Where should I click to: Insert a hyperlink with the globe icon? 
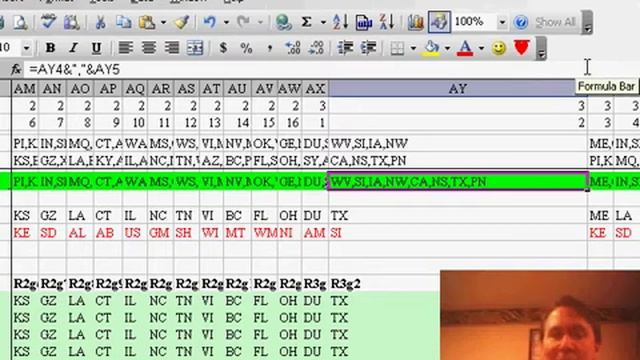(283, 22)
